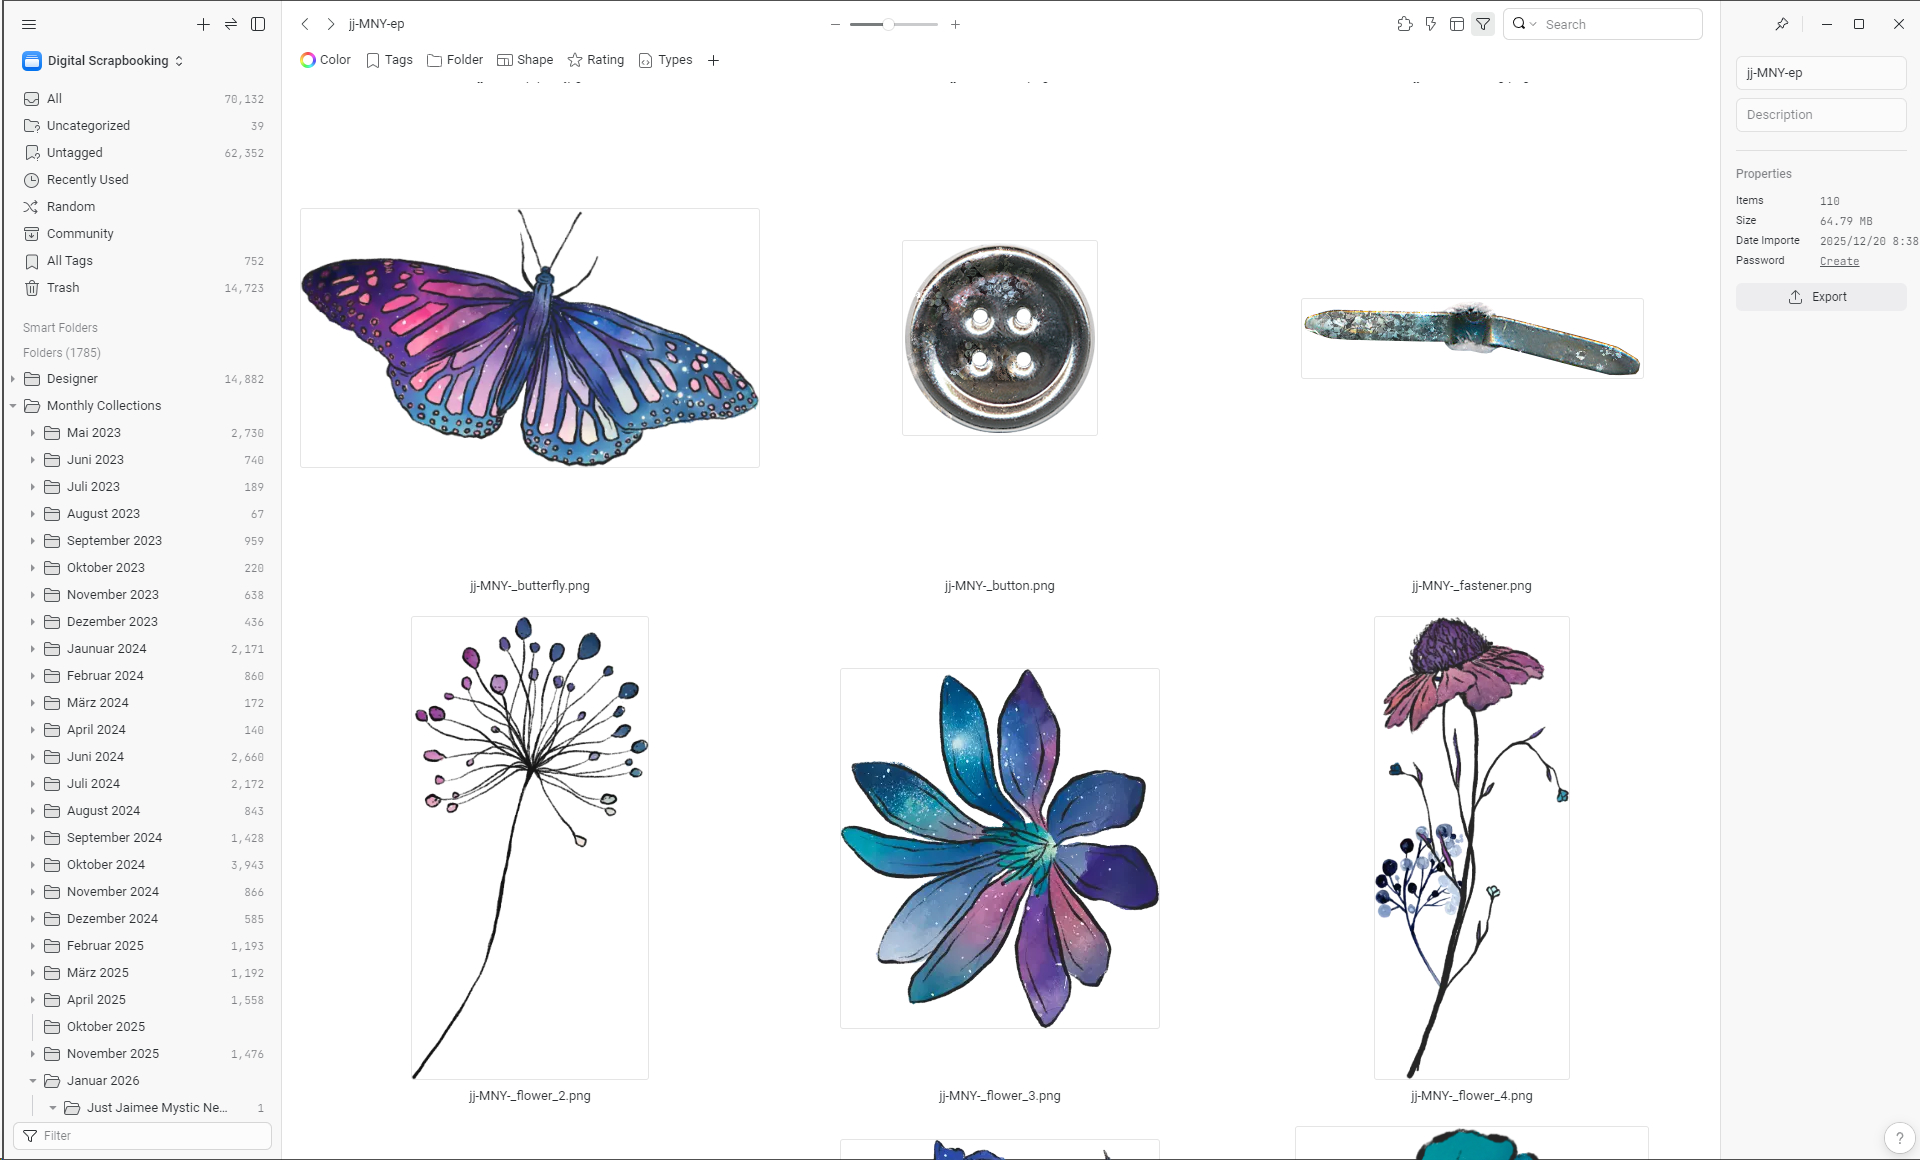The image size is (1920, 1160).
Task: Toggle the filter funnel button
Action: [1483, 24]
